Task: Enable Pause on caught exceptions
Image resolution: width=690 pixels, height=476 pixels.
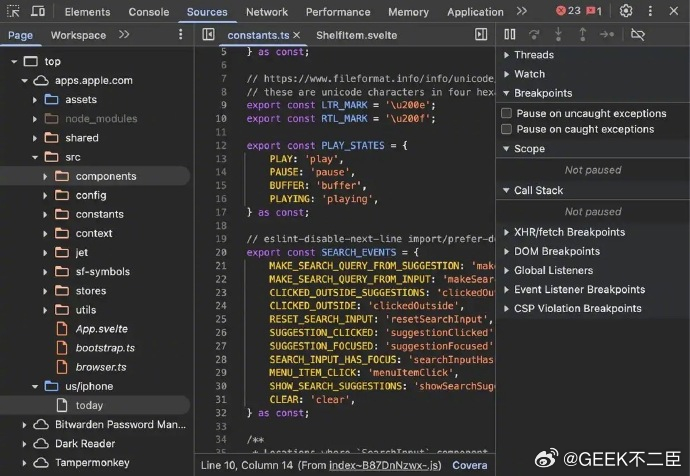Action: point(506,129)
